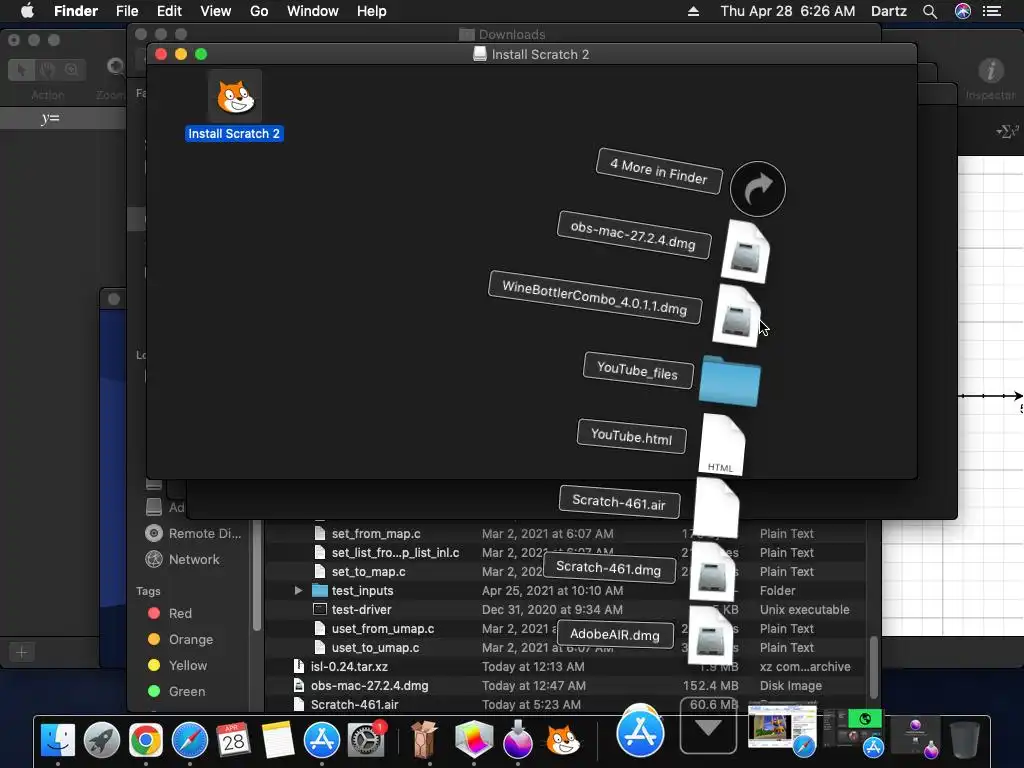Select obs-mac-27.2.4.dmg row in Downloads list

(566, 685)
